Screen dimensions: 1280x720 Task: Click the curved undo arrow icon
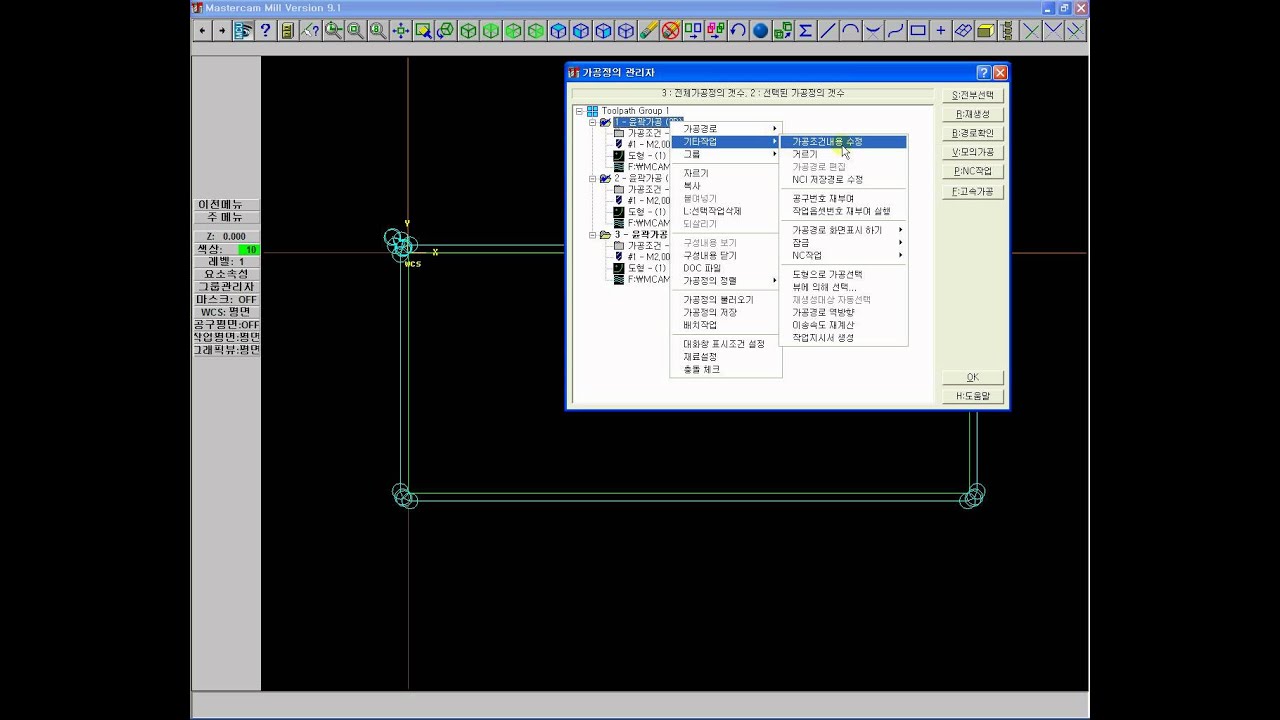(x=738, y=31)
